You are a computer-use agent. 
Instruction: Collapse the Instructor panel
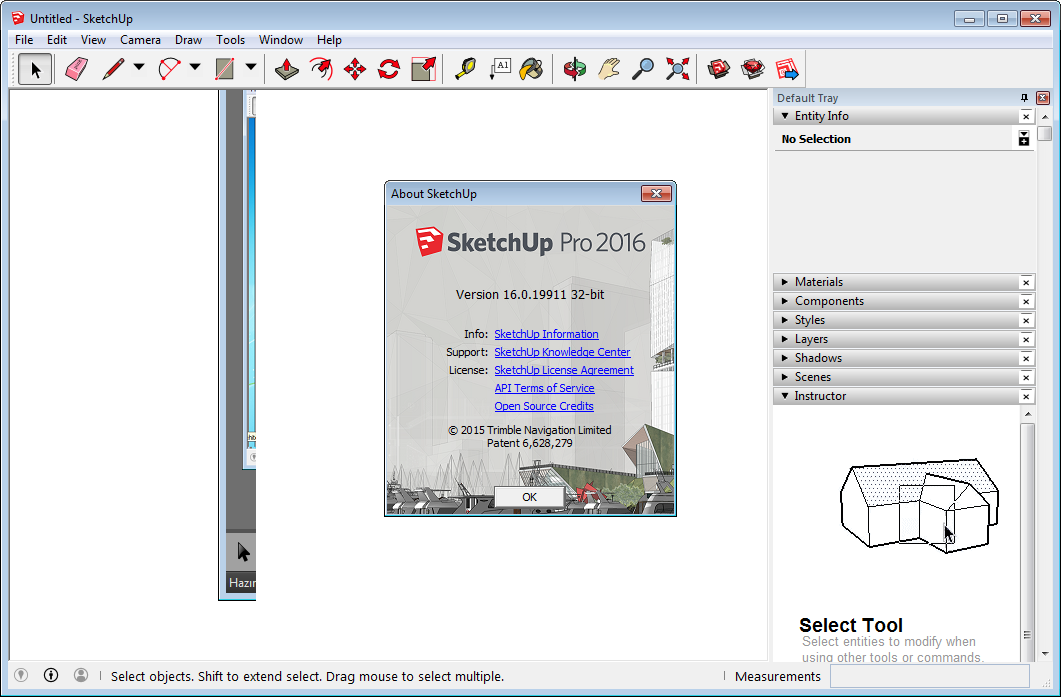tap(785, 396)
